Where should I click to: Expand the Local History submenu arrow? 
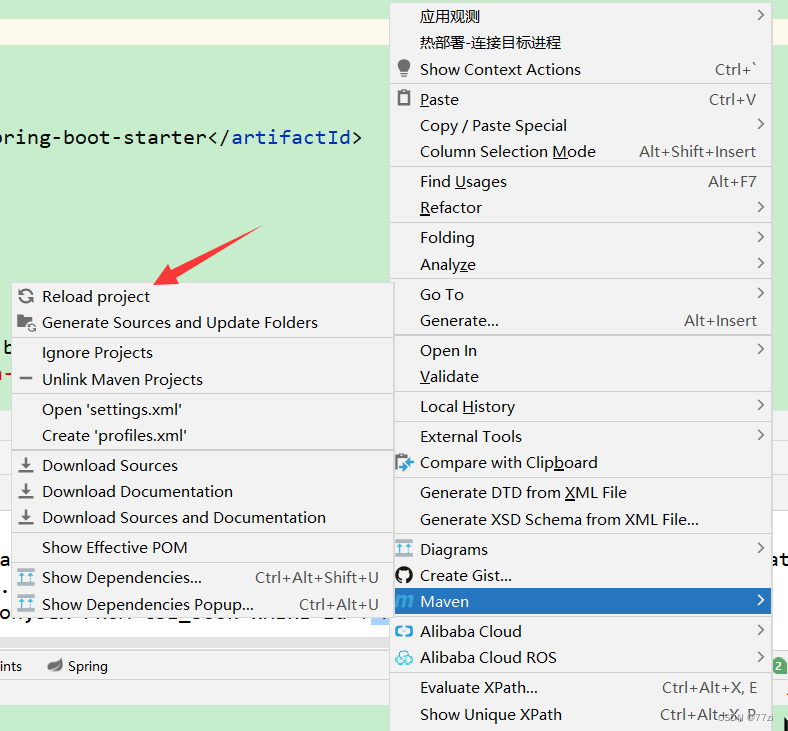tap(760, 405)
